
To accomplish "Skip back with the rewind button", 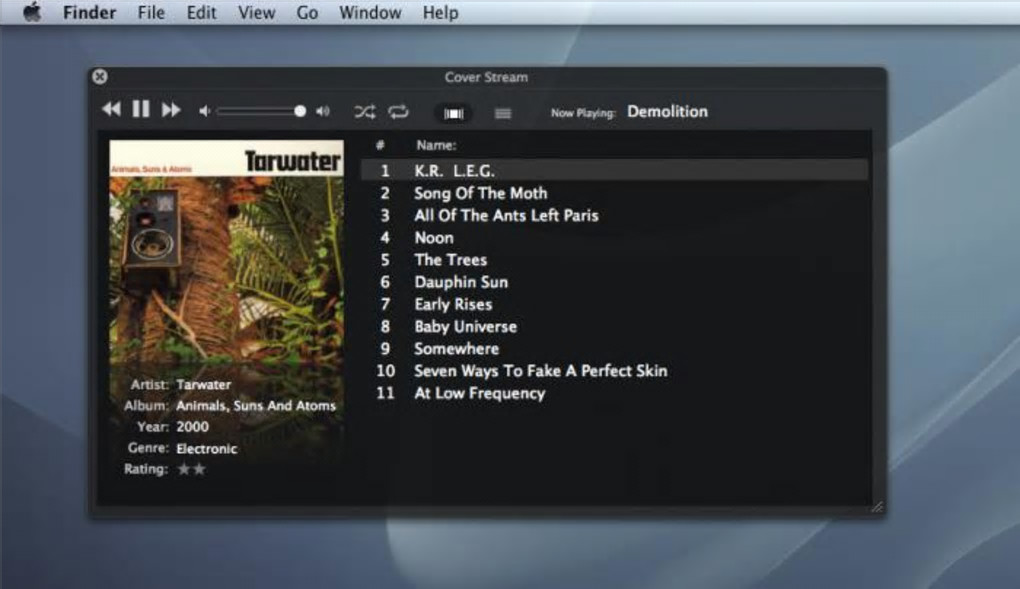I will [111, 109].
